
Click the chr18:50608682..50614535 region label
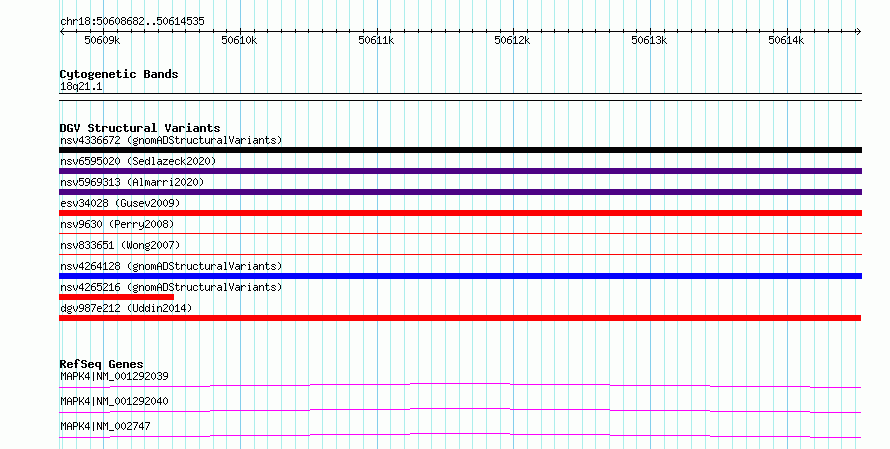pyautogui.click(x=132, y=22)
